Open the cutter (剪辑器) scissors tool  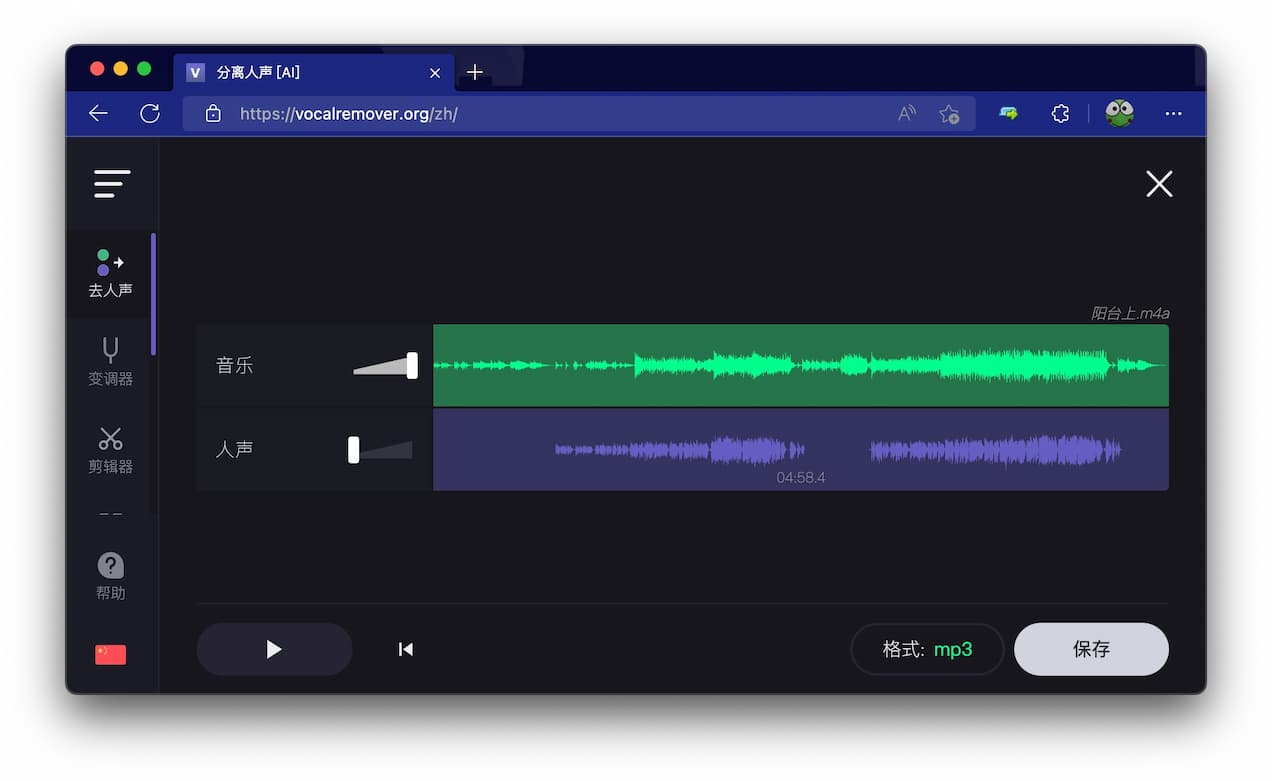coord(110,449)
